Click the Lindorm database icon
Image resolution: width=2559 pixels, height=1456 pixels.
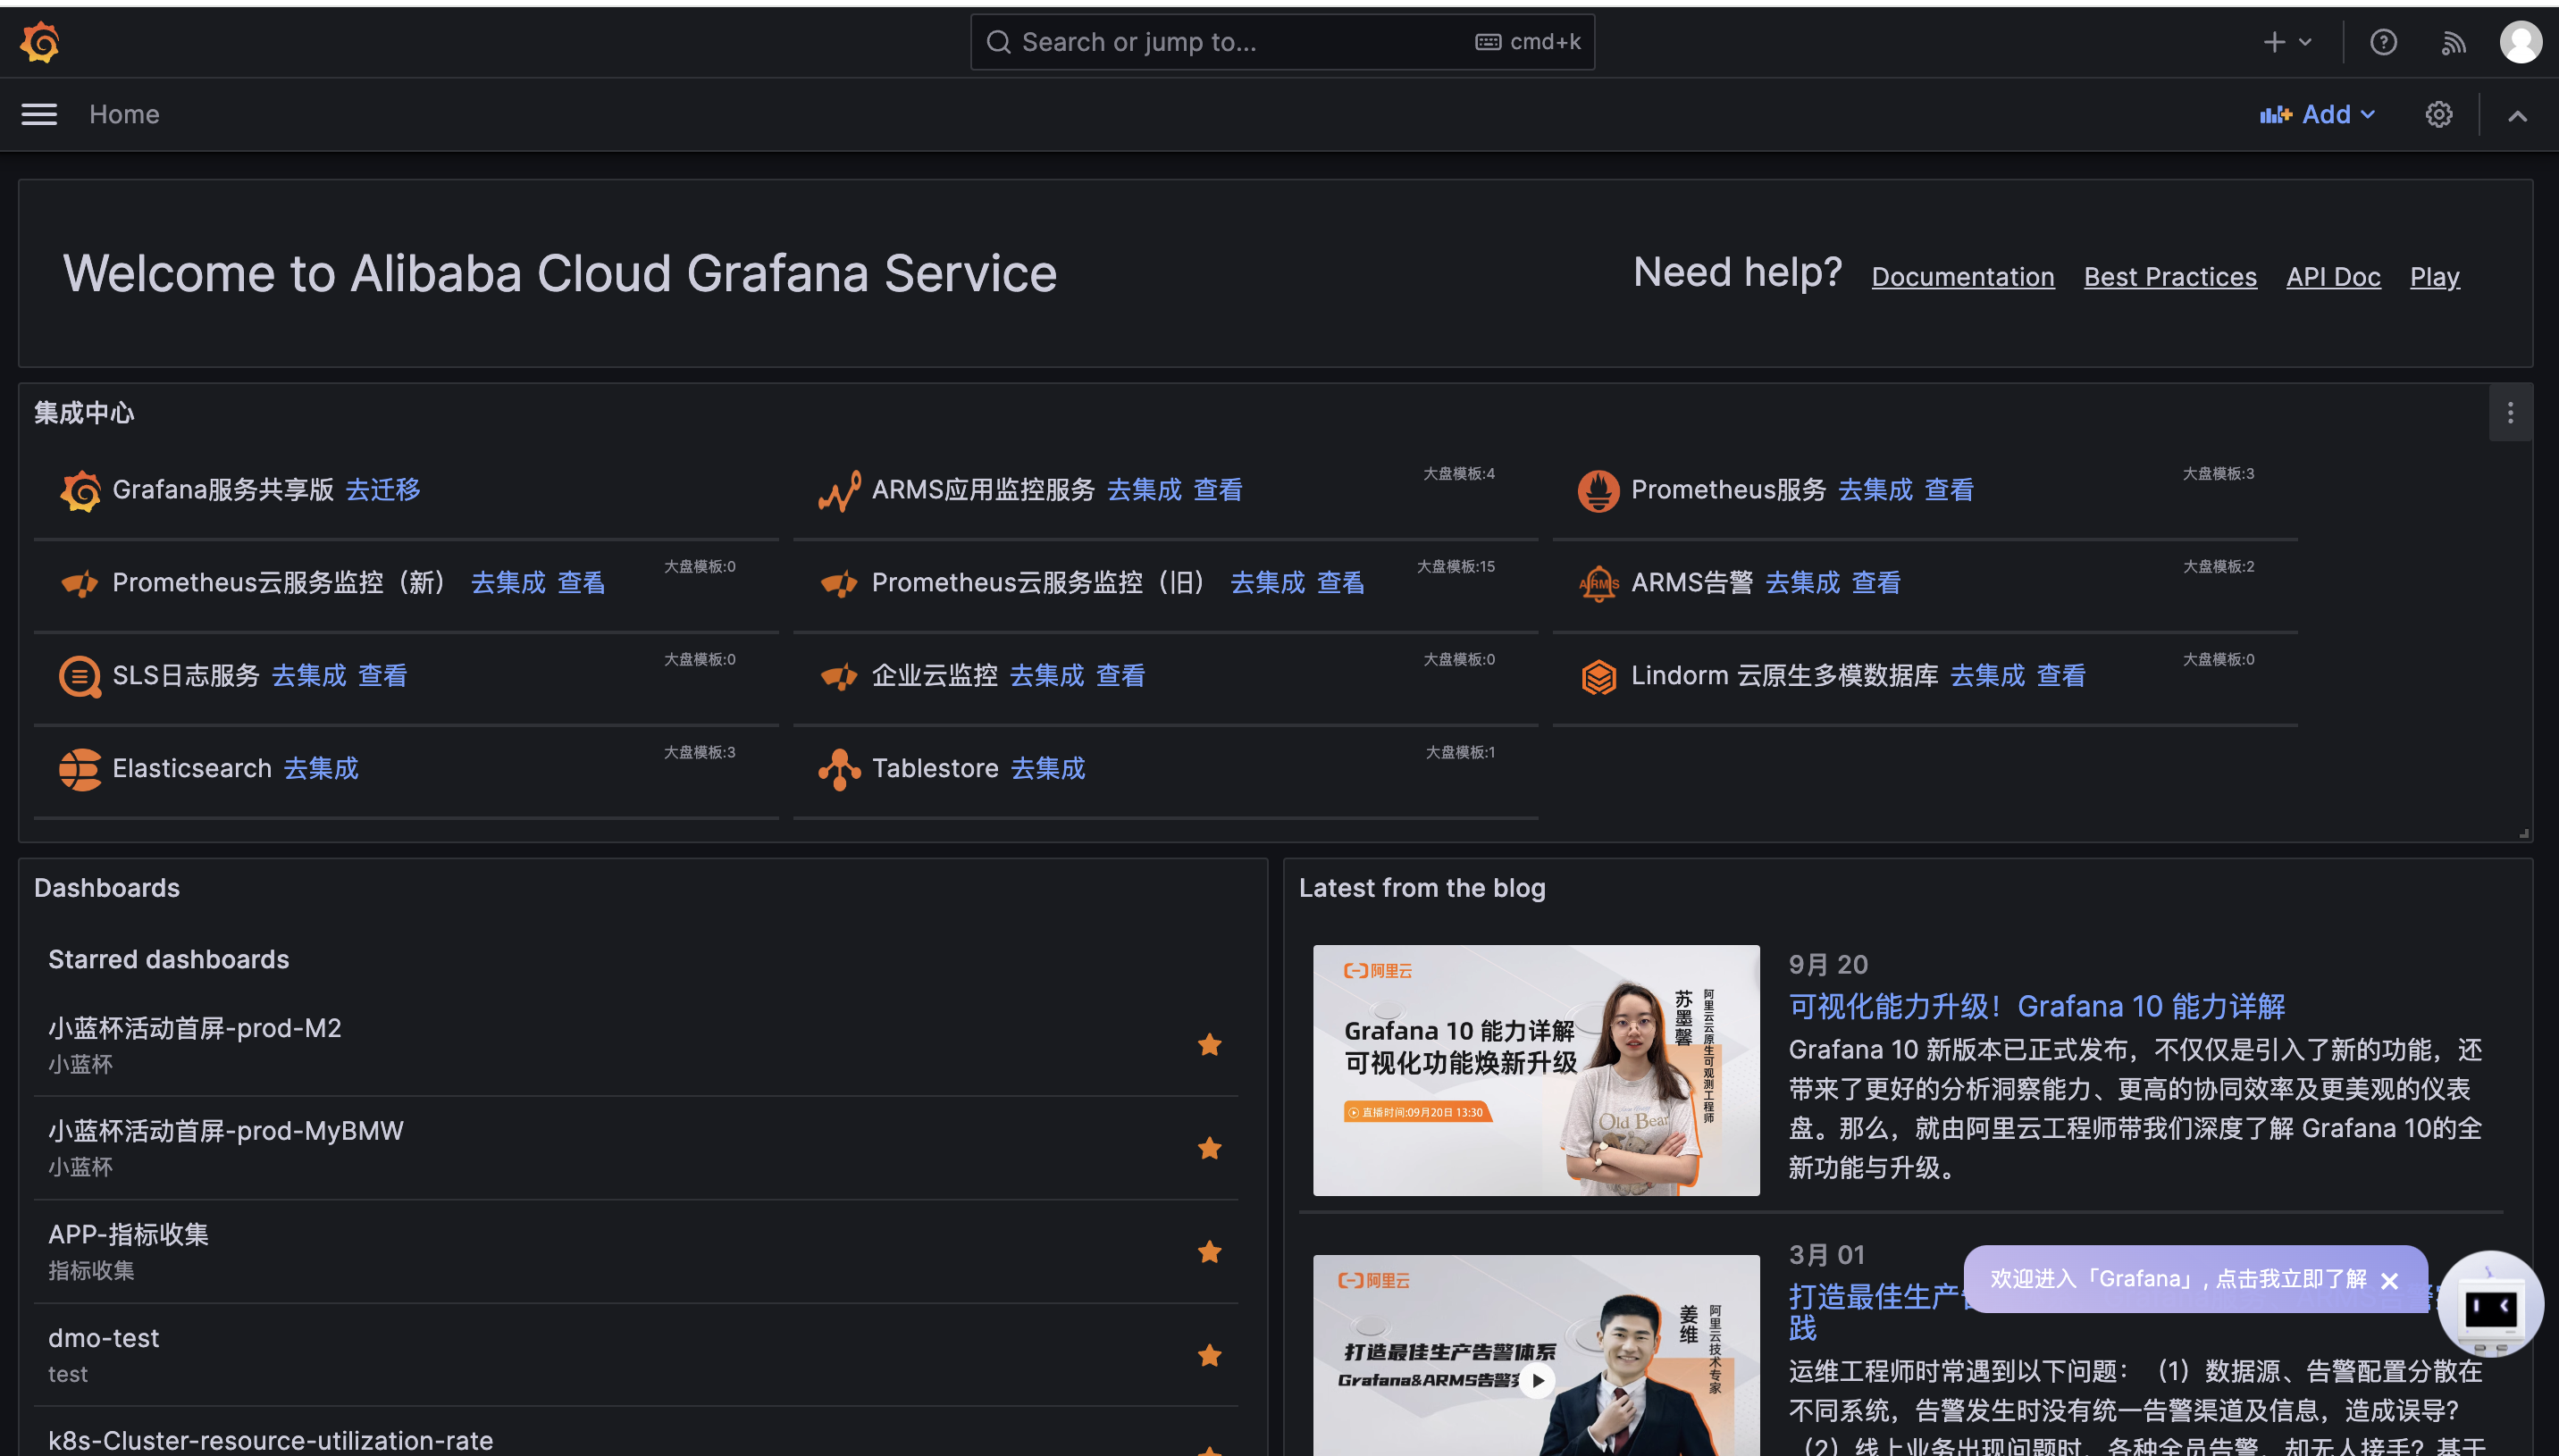click(x=1598, y=676)
